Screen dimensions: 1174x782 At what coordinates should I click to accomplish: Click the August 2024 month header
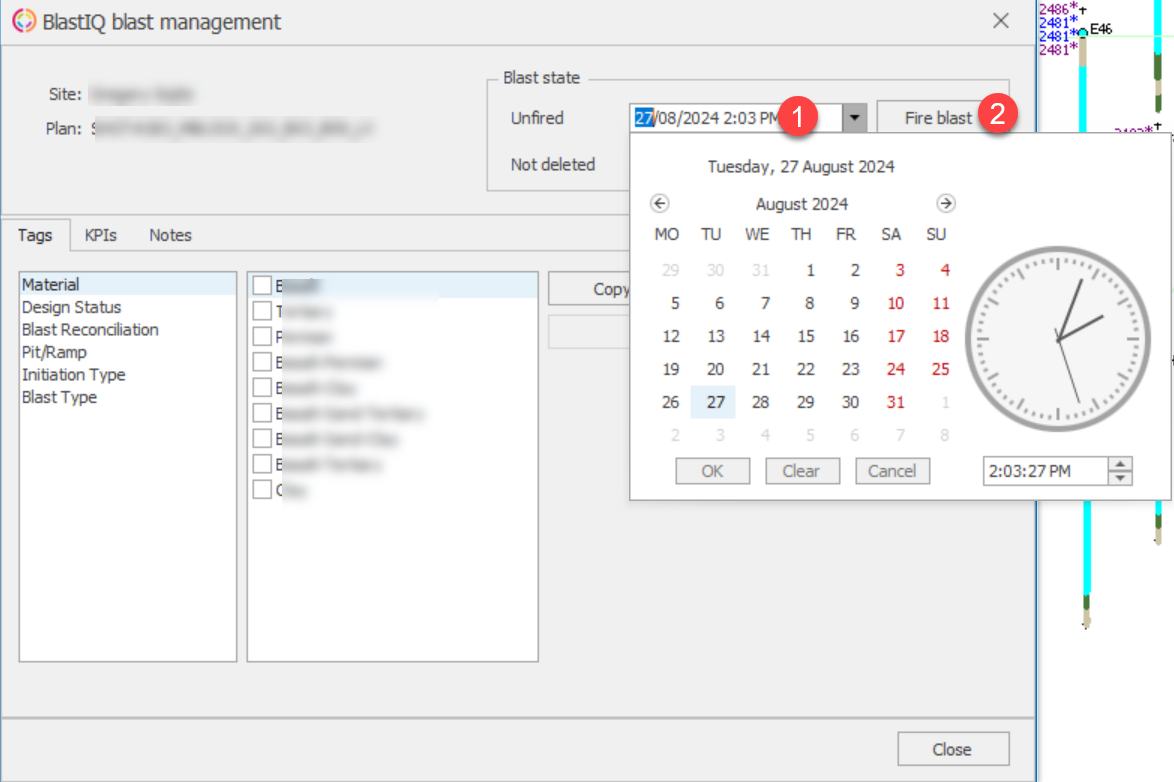(x=802, y=204)
